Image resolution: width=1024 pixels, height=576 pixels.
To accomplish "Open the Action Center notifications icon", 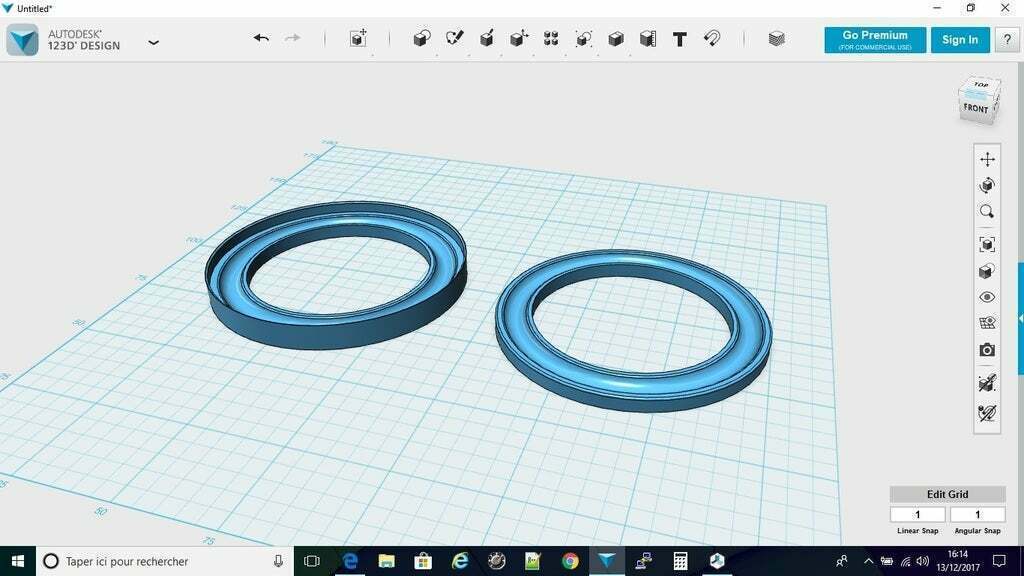I will (x=999, y=561).
